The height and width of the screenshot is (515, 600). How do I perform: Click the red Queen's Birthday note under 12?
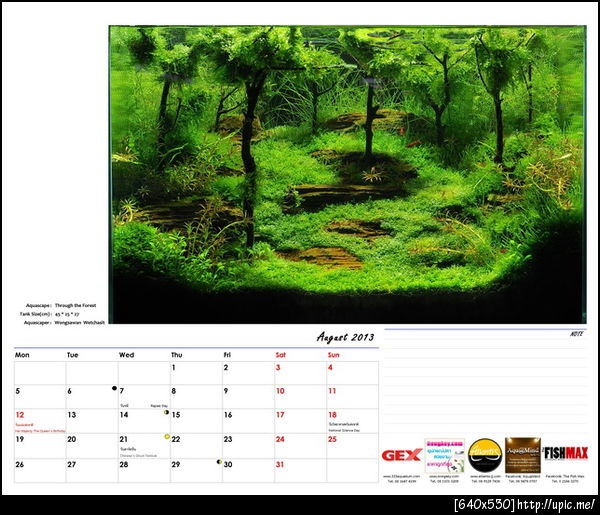[x=40, y=431]
